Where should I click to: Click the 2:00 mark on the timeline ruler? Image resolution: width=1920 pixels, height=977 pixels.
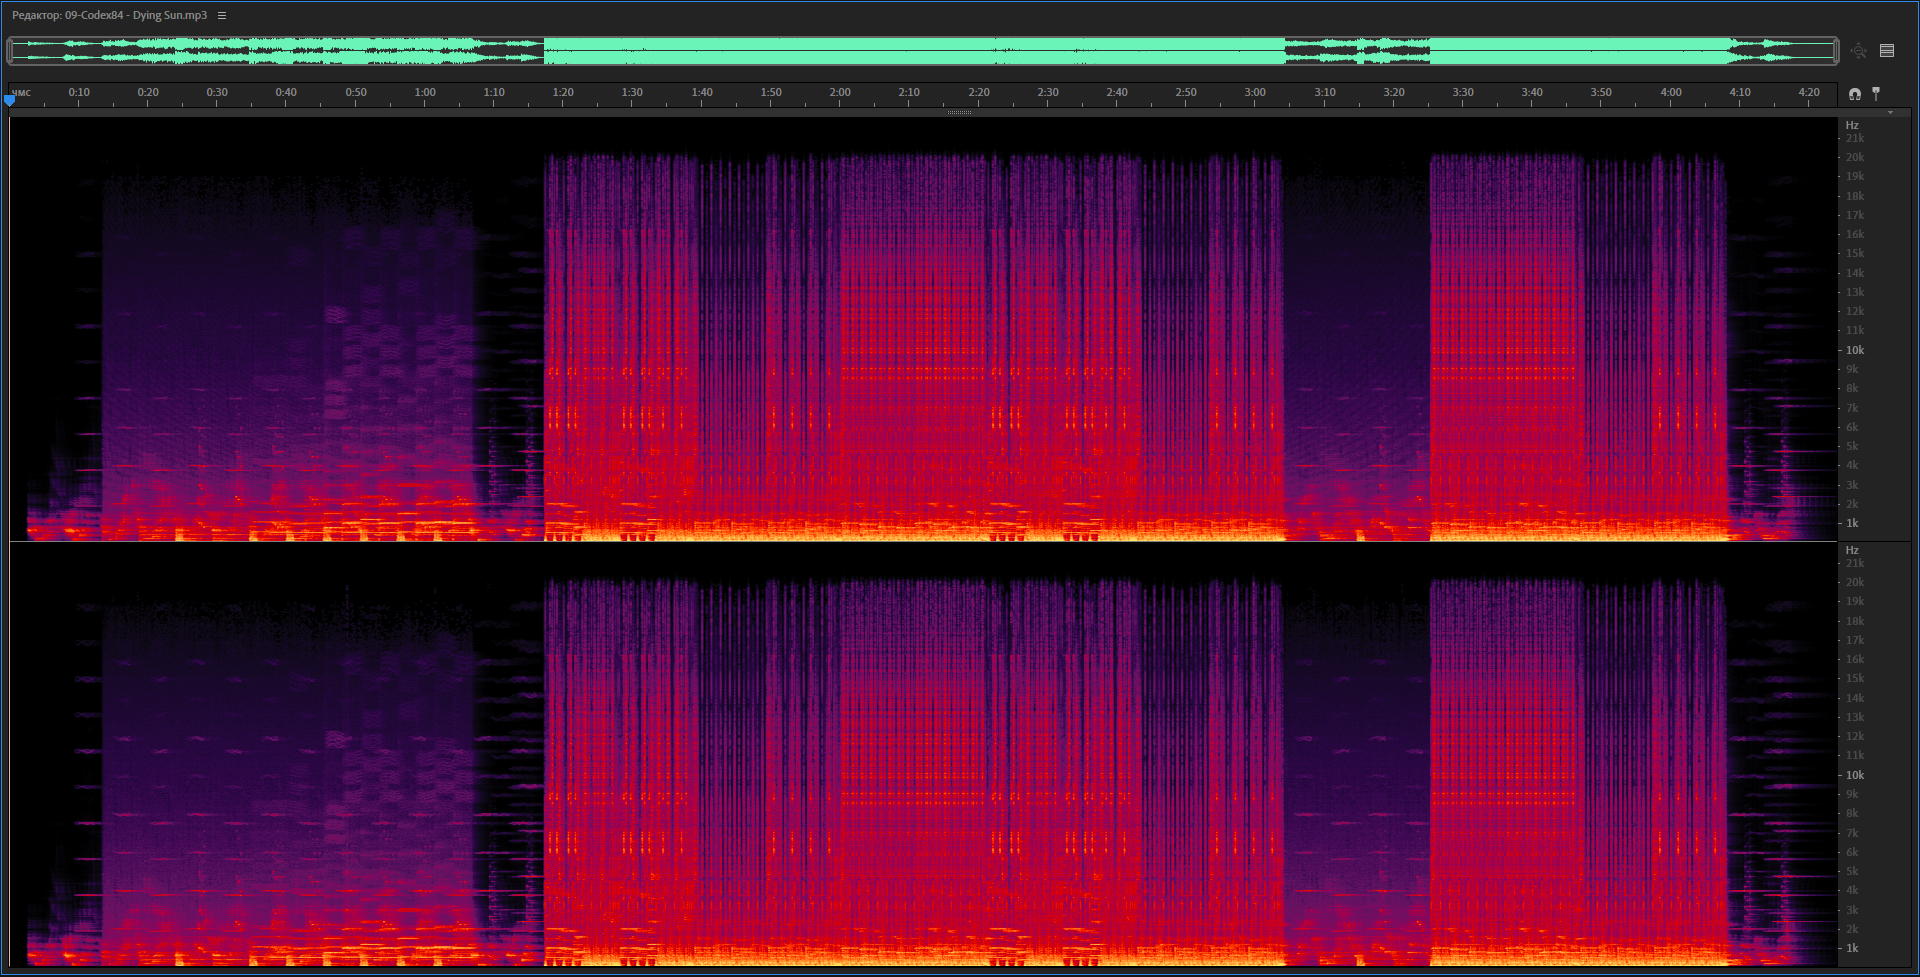[840, 92]
